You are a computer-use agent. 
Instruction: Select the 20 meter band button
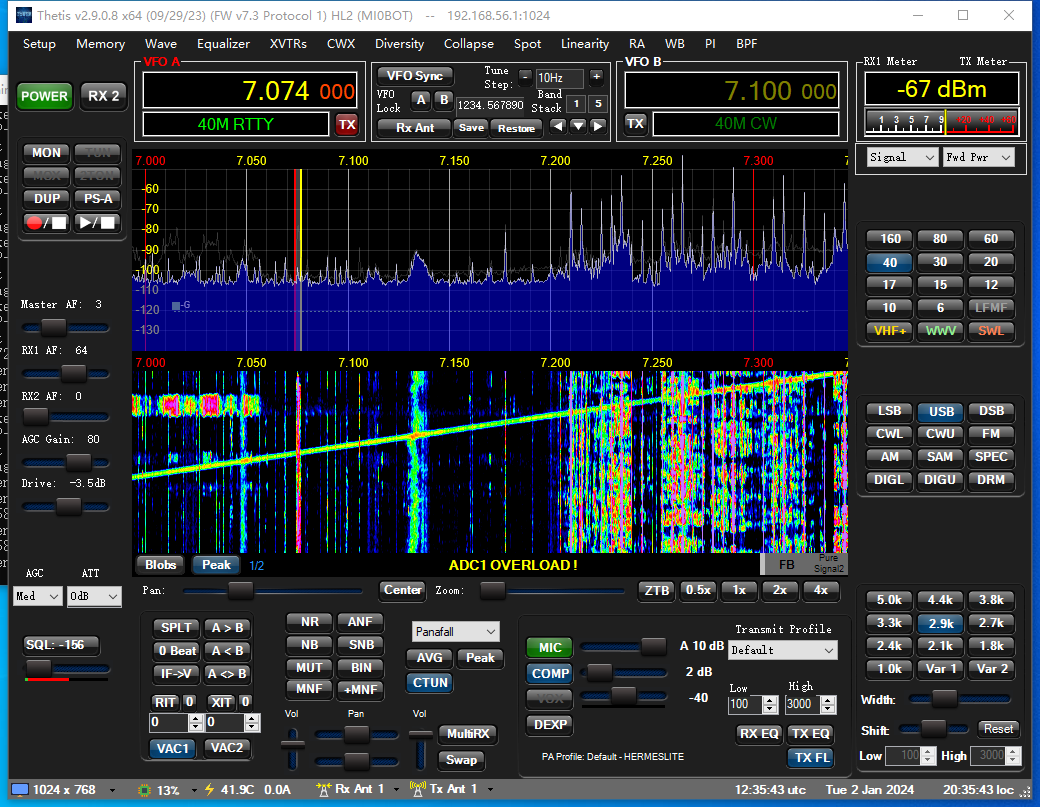pos(990,262)
